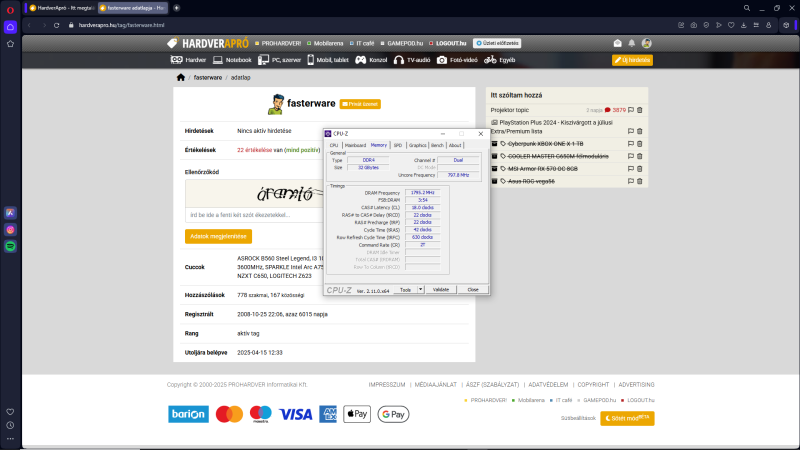Click the fasterware breadcrumb link
The width and height of the screenshot is (800, 450).
(208, 78)
